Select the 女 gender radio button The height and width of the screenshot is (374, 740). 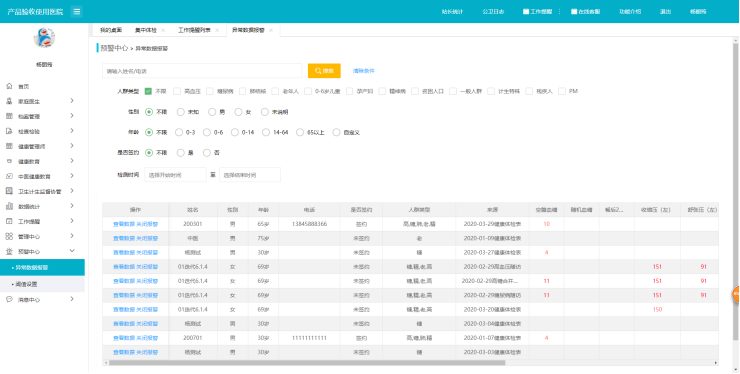[x=238, y=112]
